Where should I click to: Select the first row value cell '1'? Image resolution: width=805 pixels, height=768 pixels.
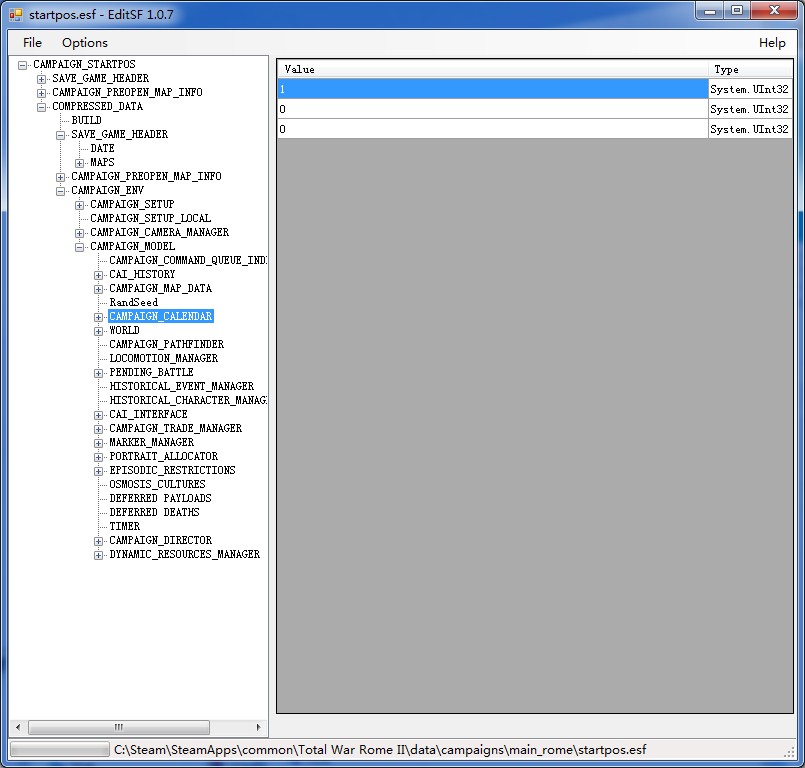493,89
